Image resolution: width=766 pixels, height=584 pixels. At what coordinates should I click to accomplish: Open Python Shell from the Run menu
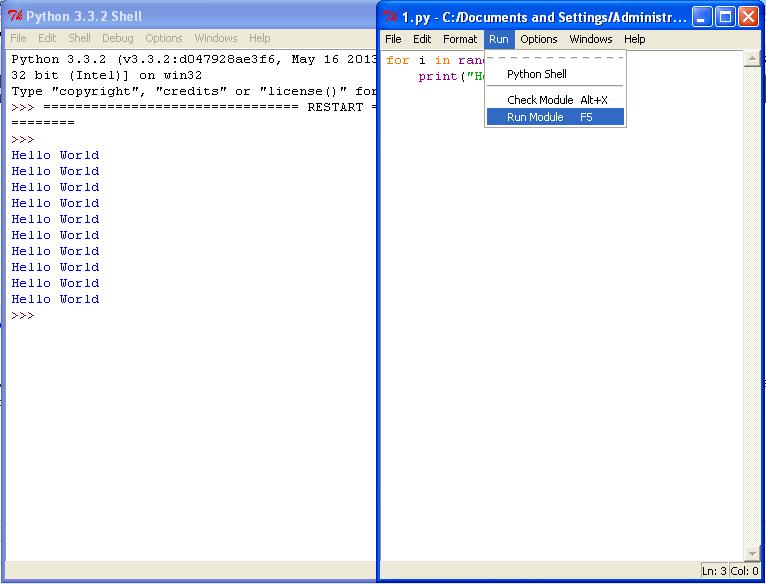[536, 74]
